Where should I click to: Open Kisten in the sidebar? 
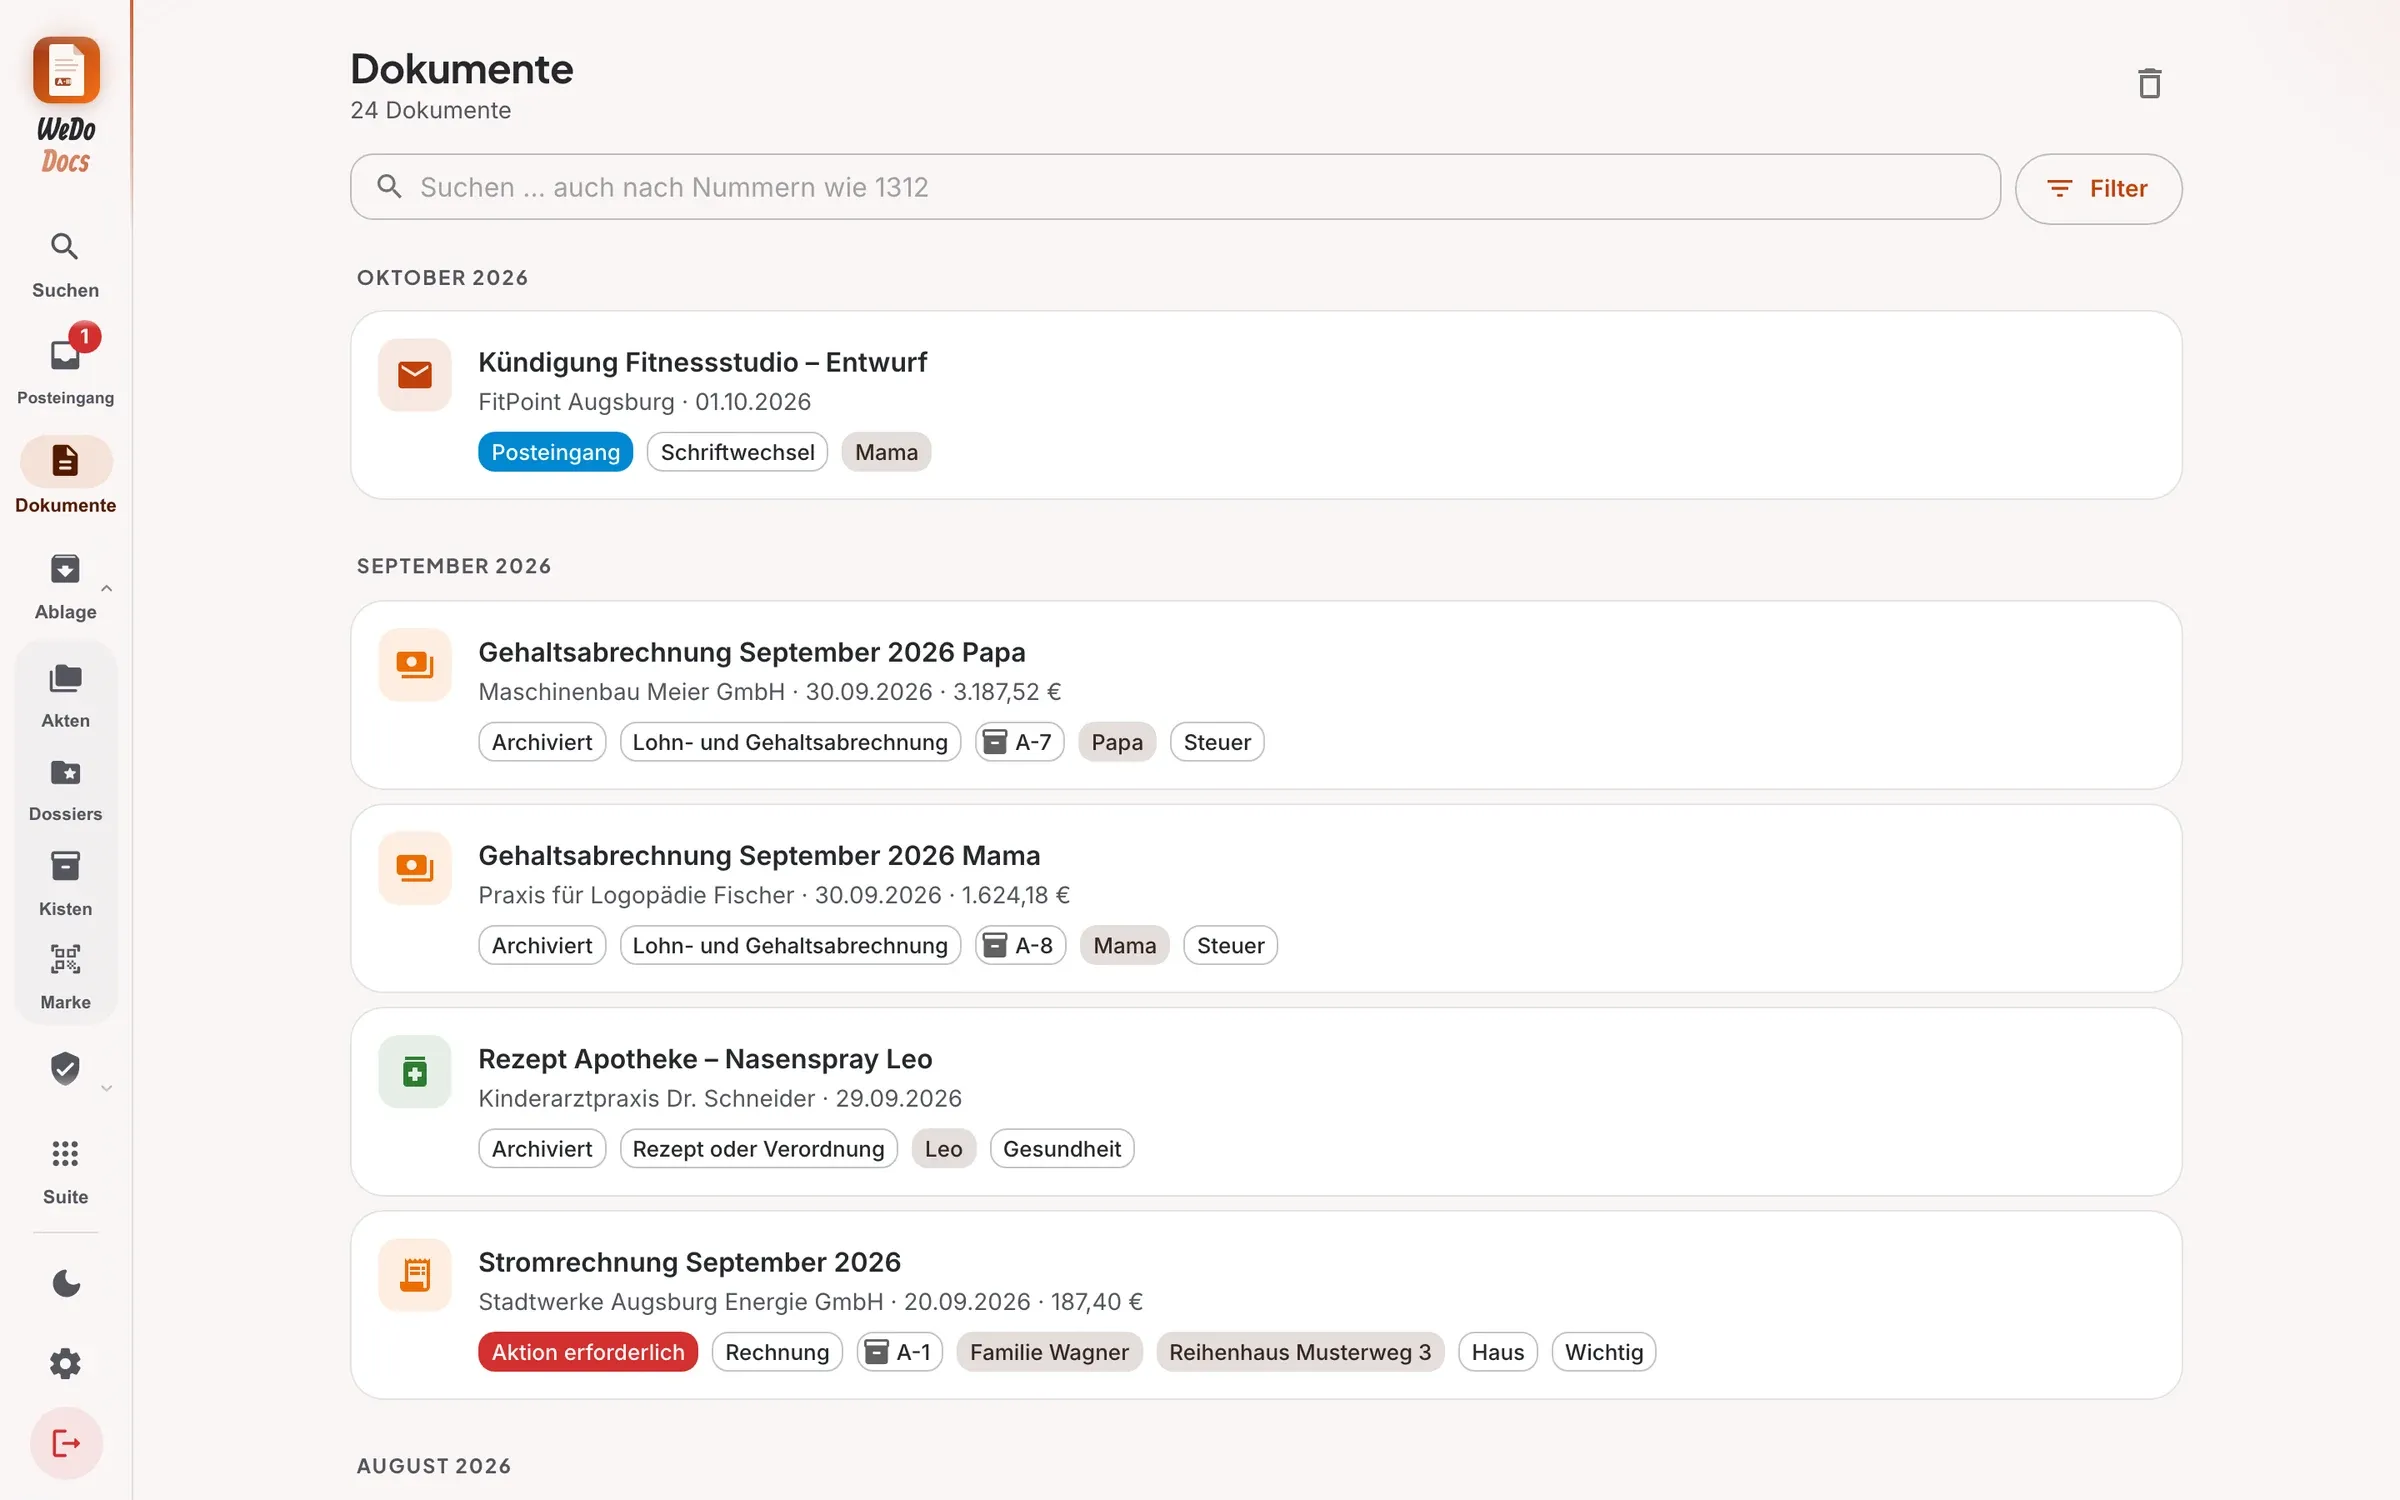tap(65, 884)
